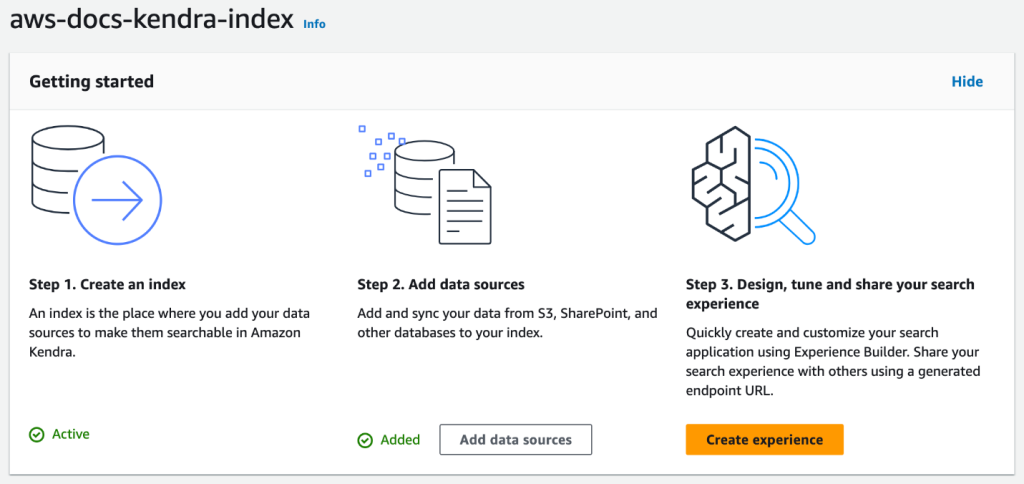1024x484 pixels.
Task: Hide the Getting started panel
Action: [967, 82]
